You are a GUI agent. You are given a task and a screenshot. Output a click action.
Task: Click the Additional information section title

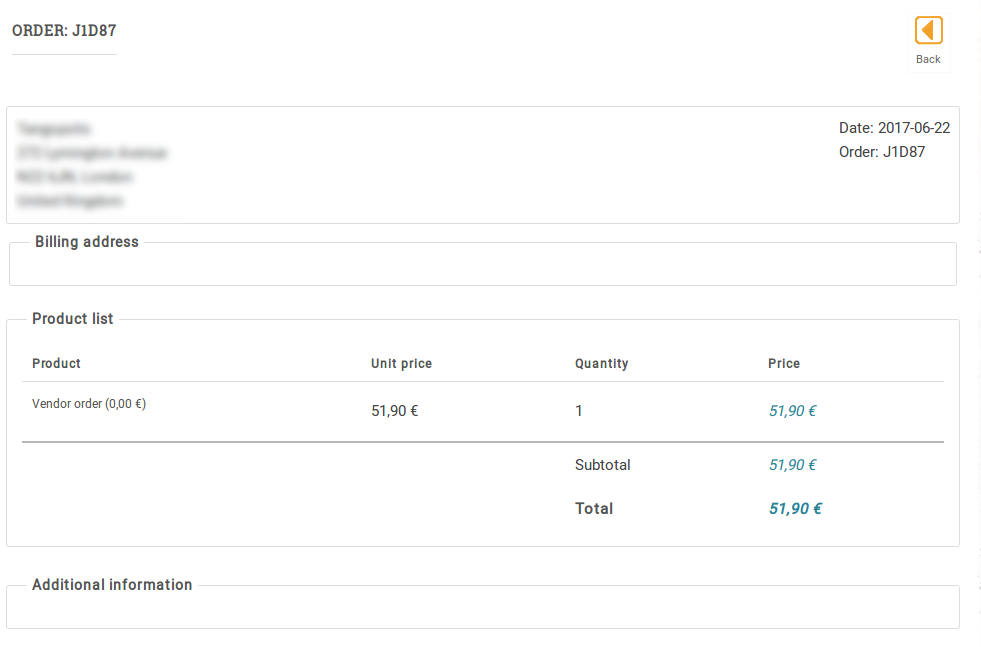[112, 585]
